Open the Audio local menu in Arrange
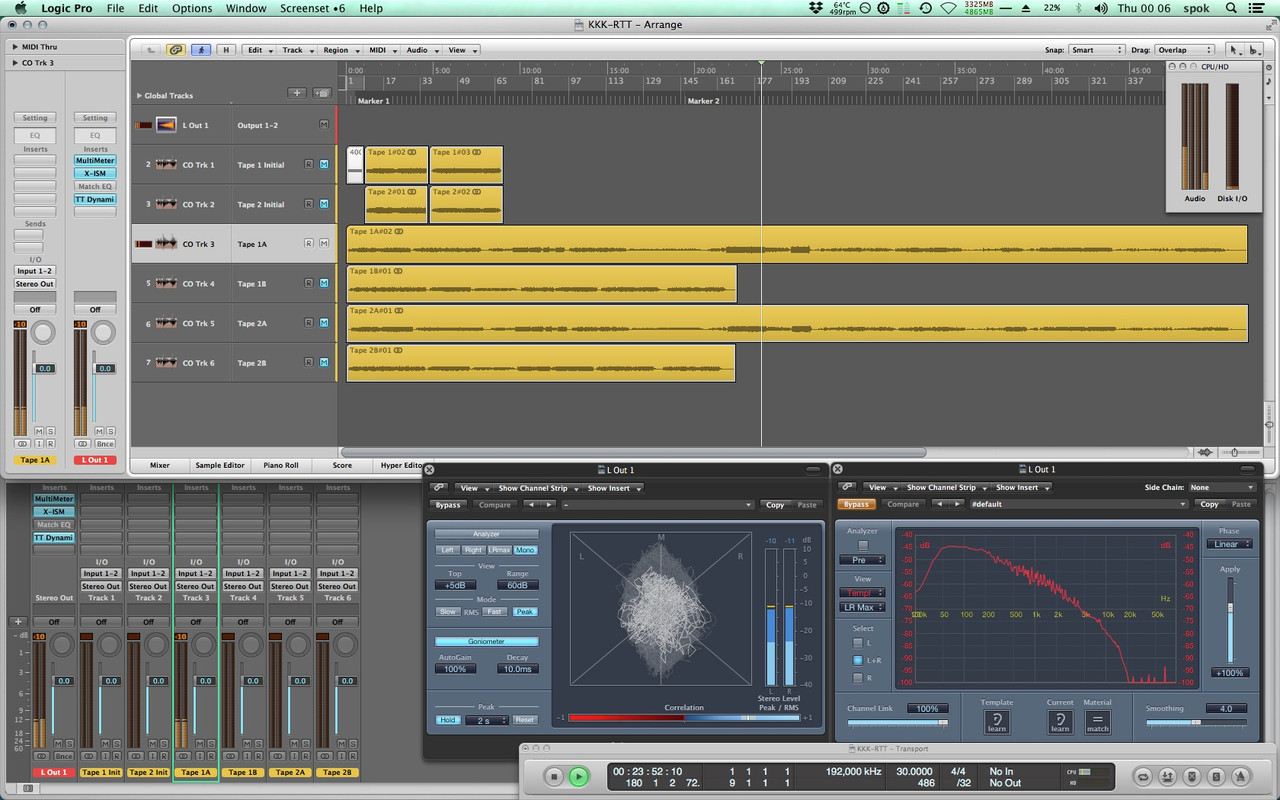This screenshot has width=1280, height=800. click(x=422, y=50)
